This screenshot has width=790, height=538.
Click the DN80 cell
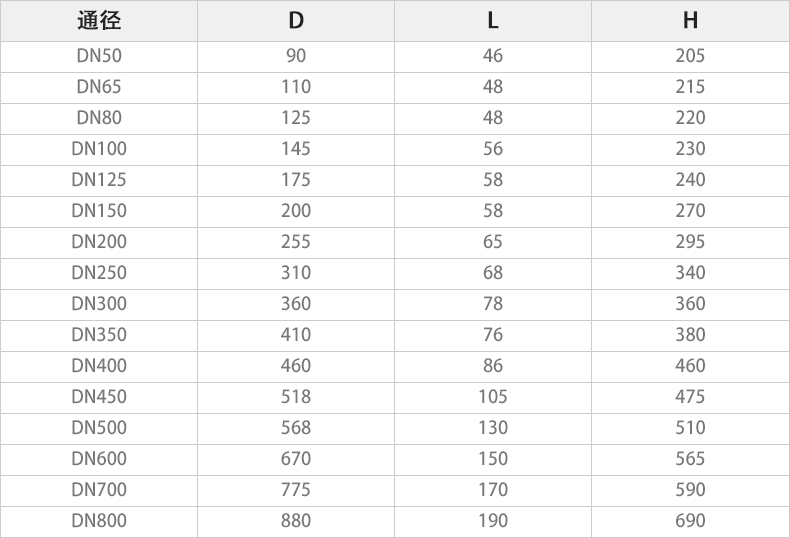point(99,118)
